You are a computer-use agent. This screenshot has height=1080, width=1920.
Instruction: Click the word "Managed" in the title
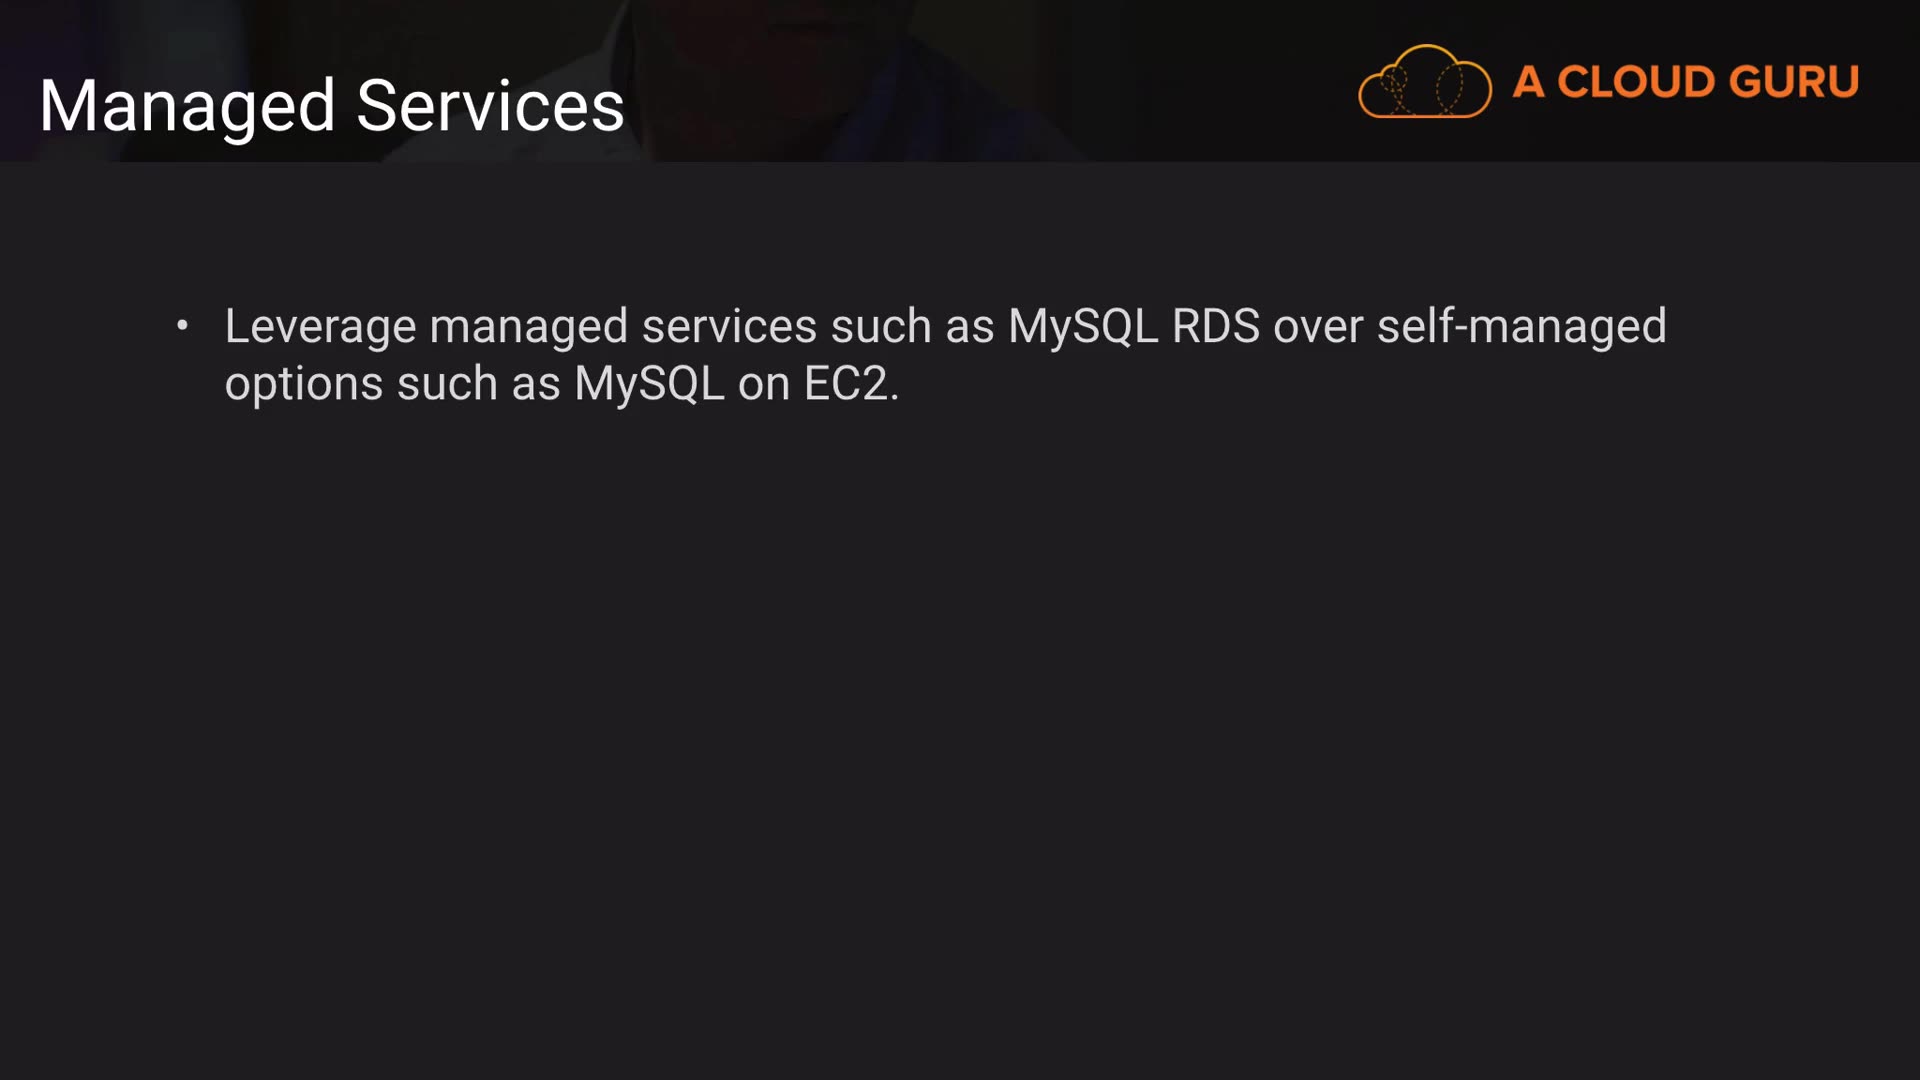[x=187, y=106]
